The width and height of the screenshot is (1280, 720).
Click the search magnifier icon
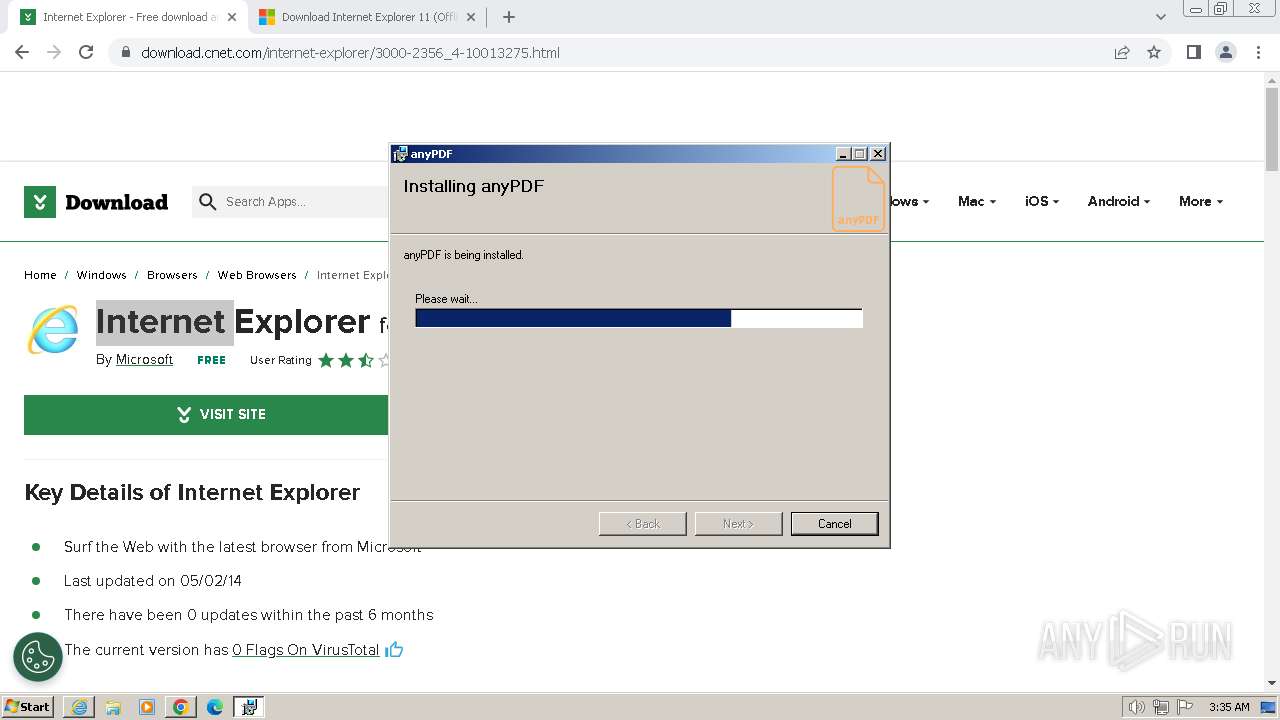coord(207,202)
